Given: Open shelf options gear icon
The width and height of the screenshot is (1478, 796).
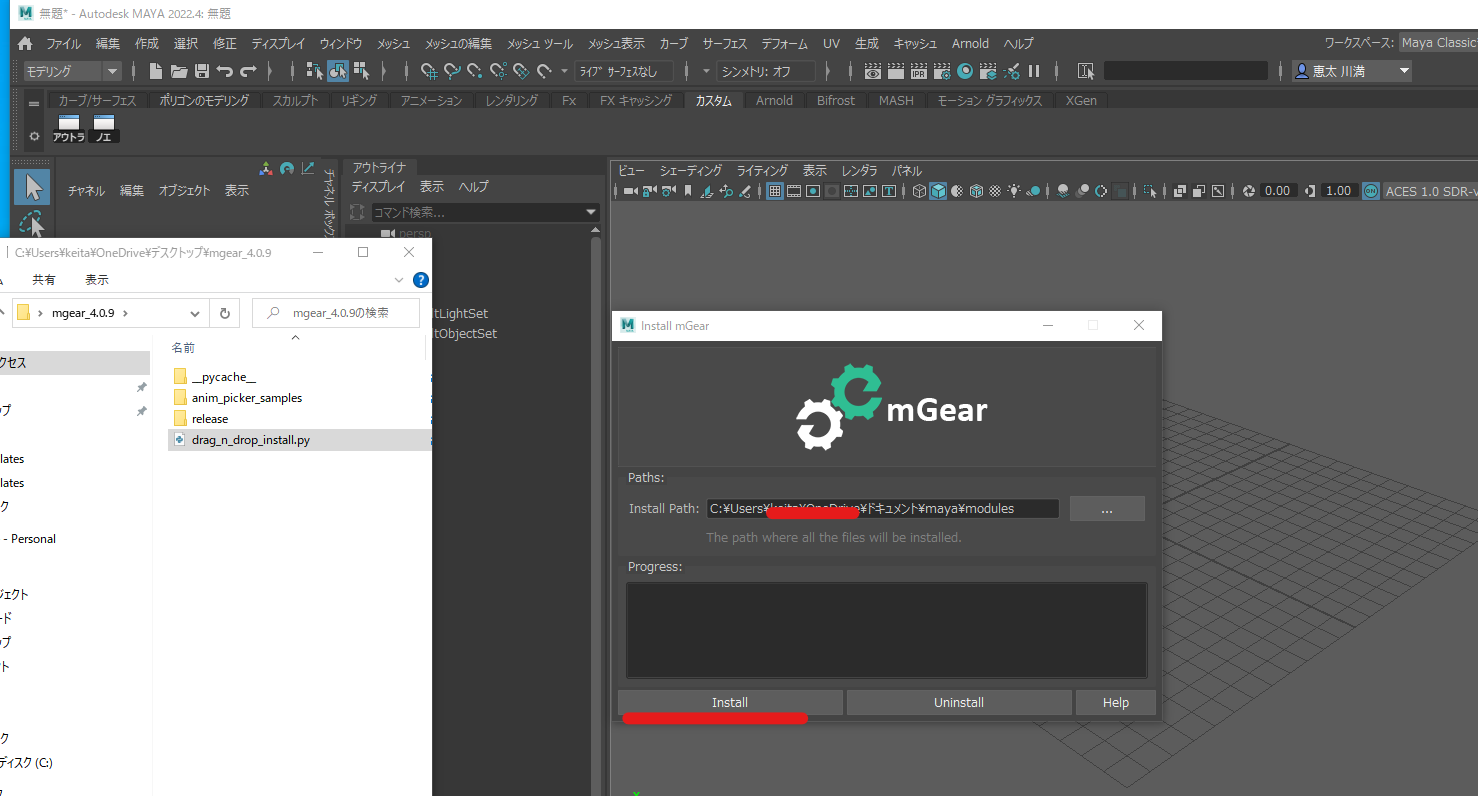Looking at the screenshot, I should [34, 135].
